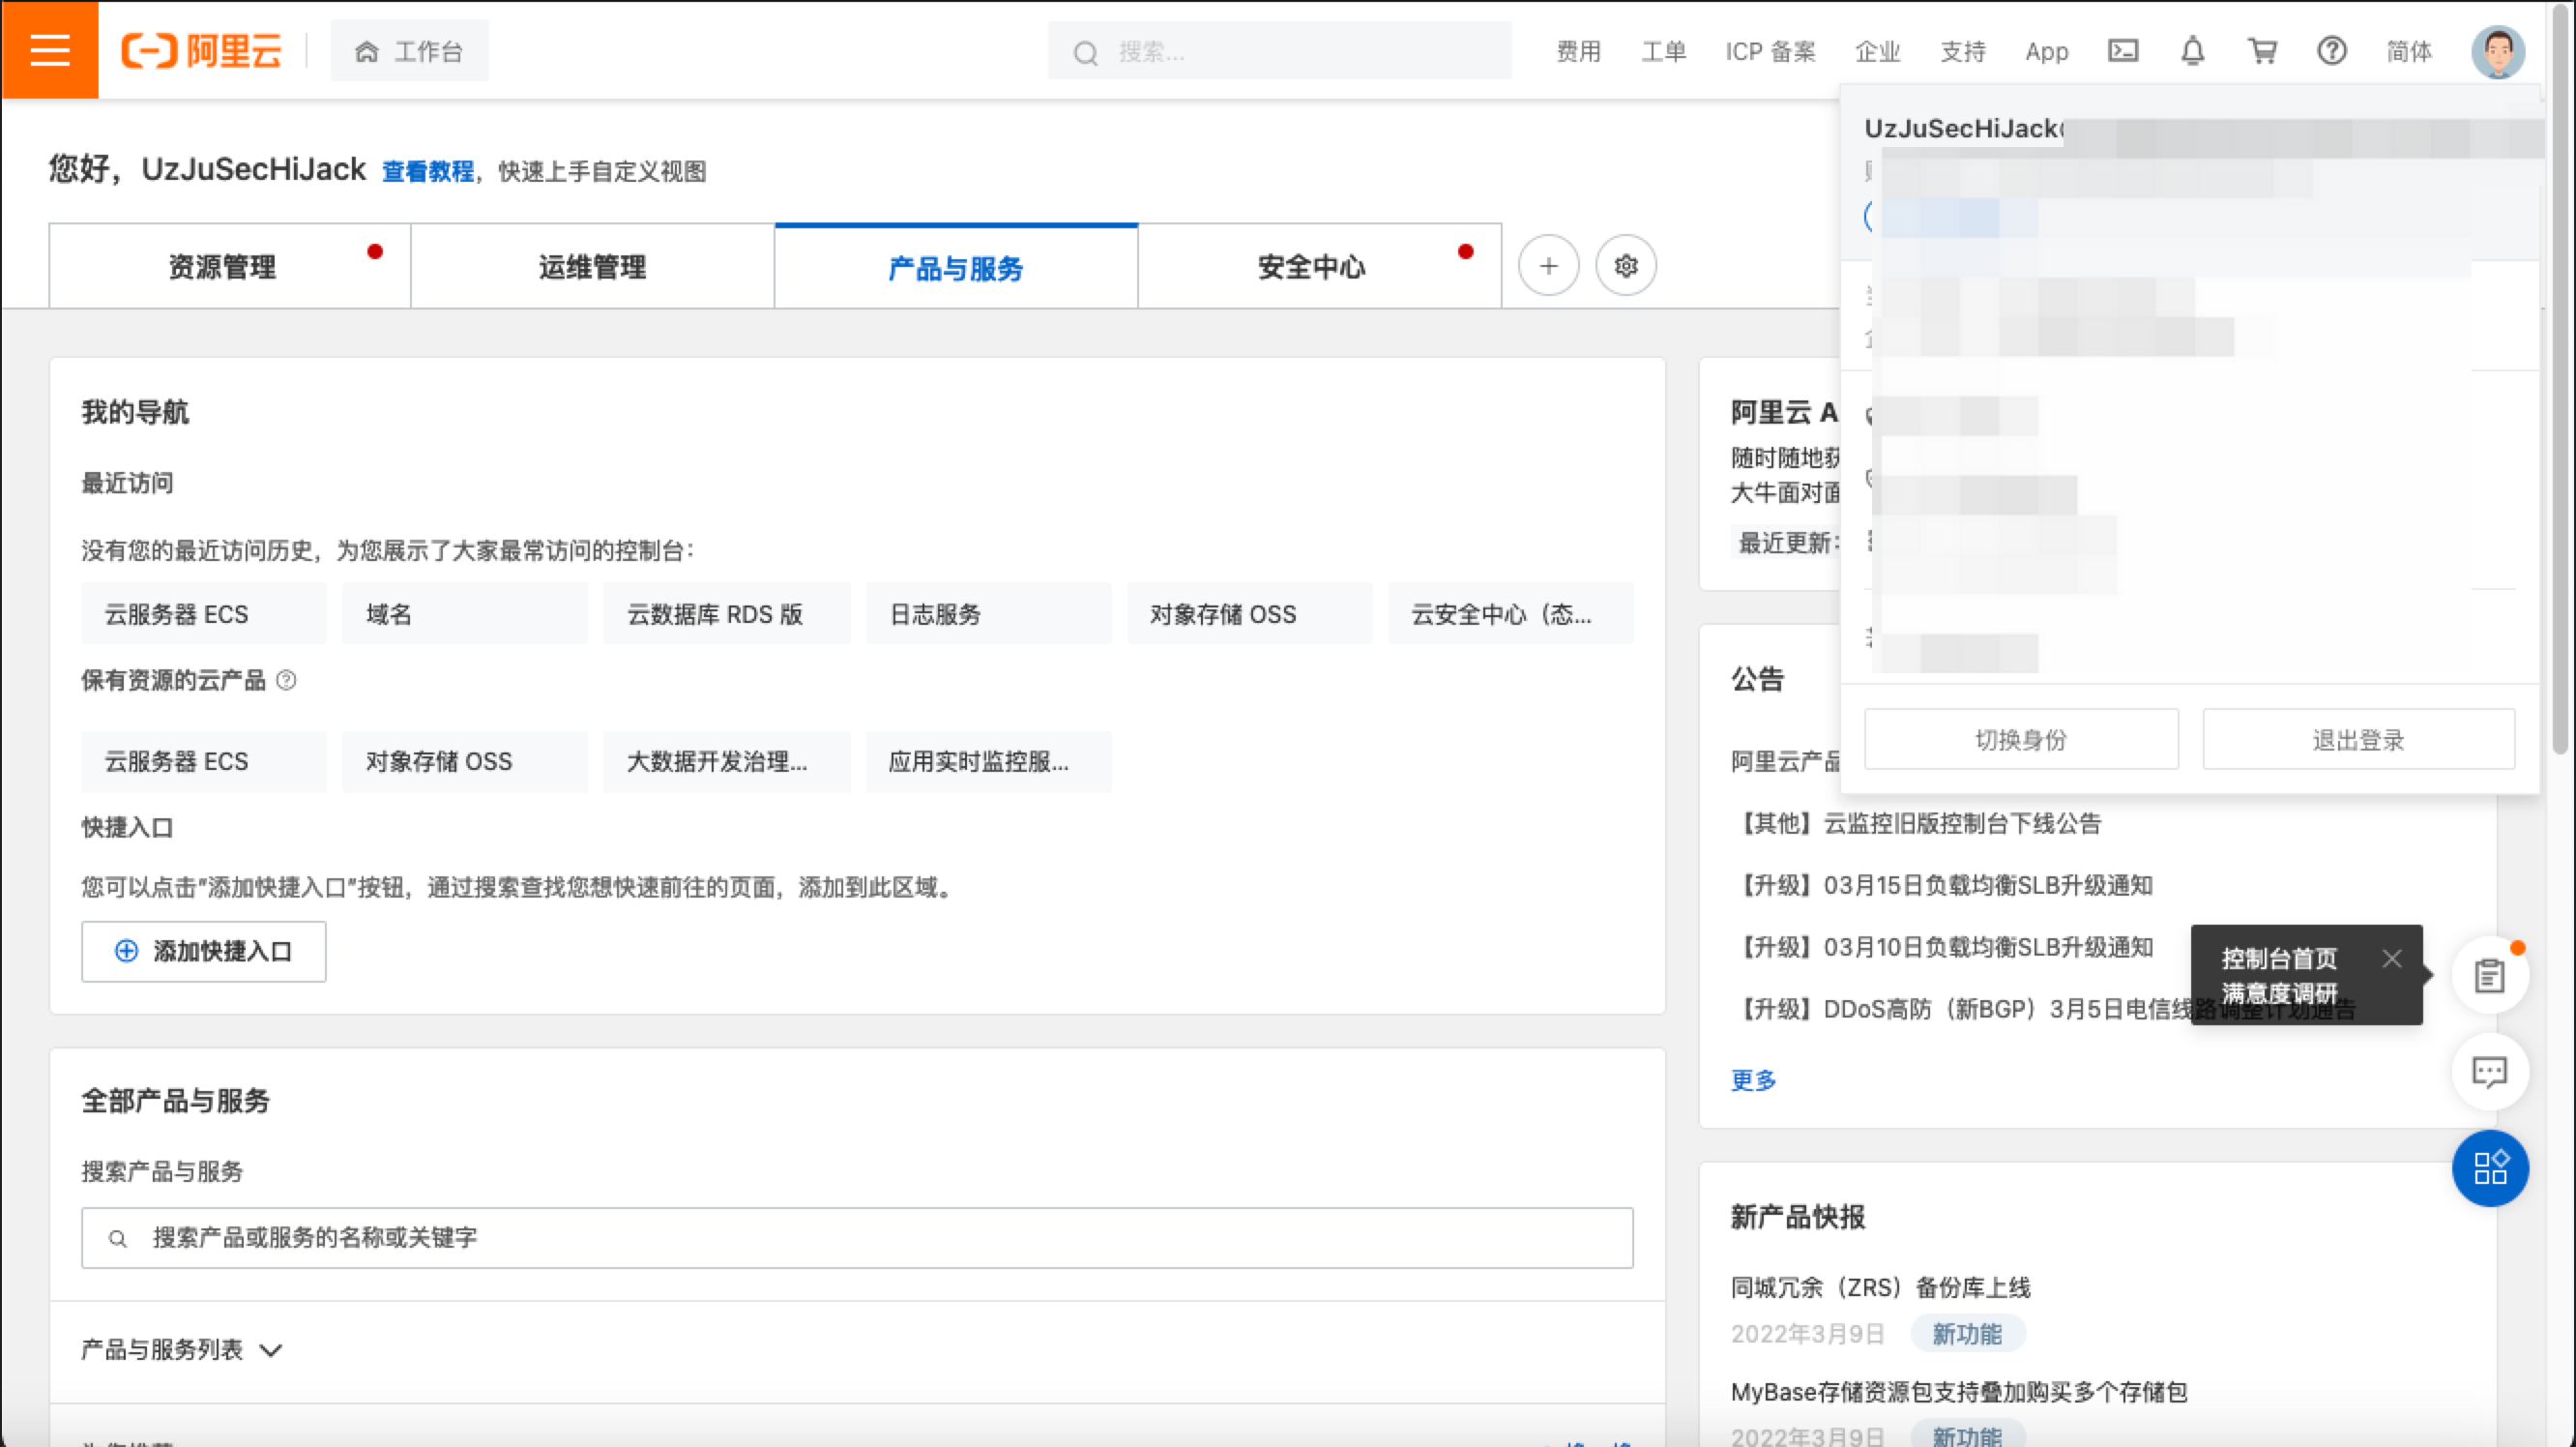Open the notification bell
The image size is (2576, 1447).
[2192, 51]
